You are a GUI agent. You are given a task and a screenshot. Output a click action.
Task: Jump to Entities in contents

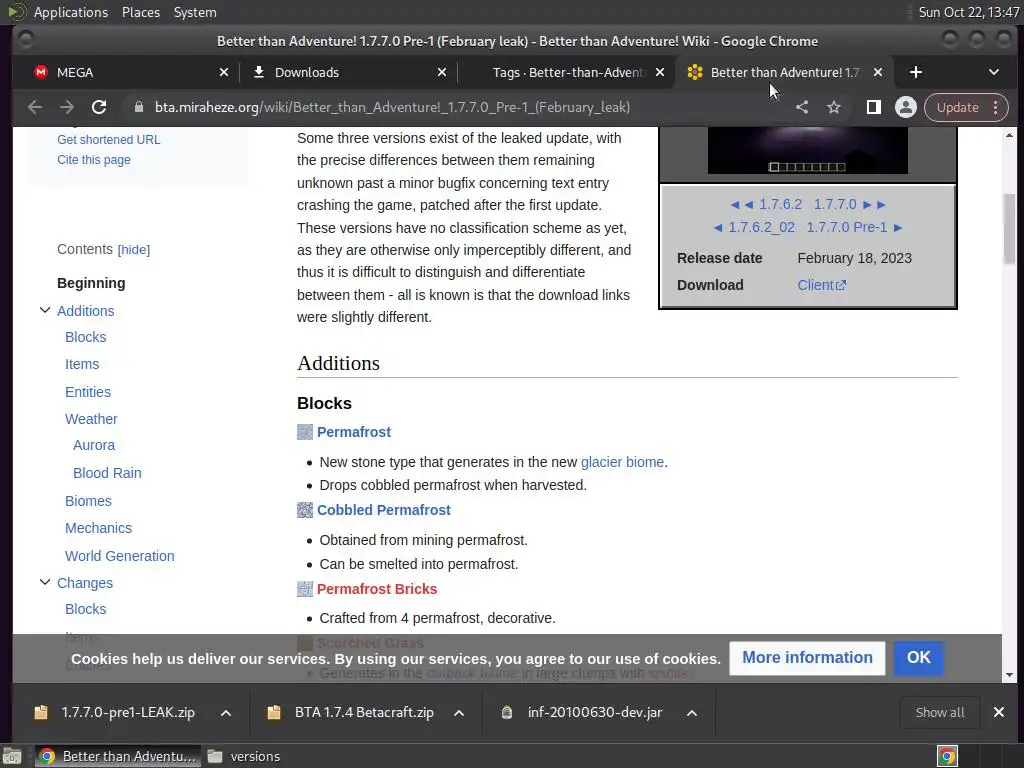point(88,392)
